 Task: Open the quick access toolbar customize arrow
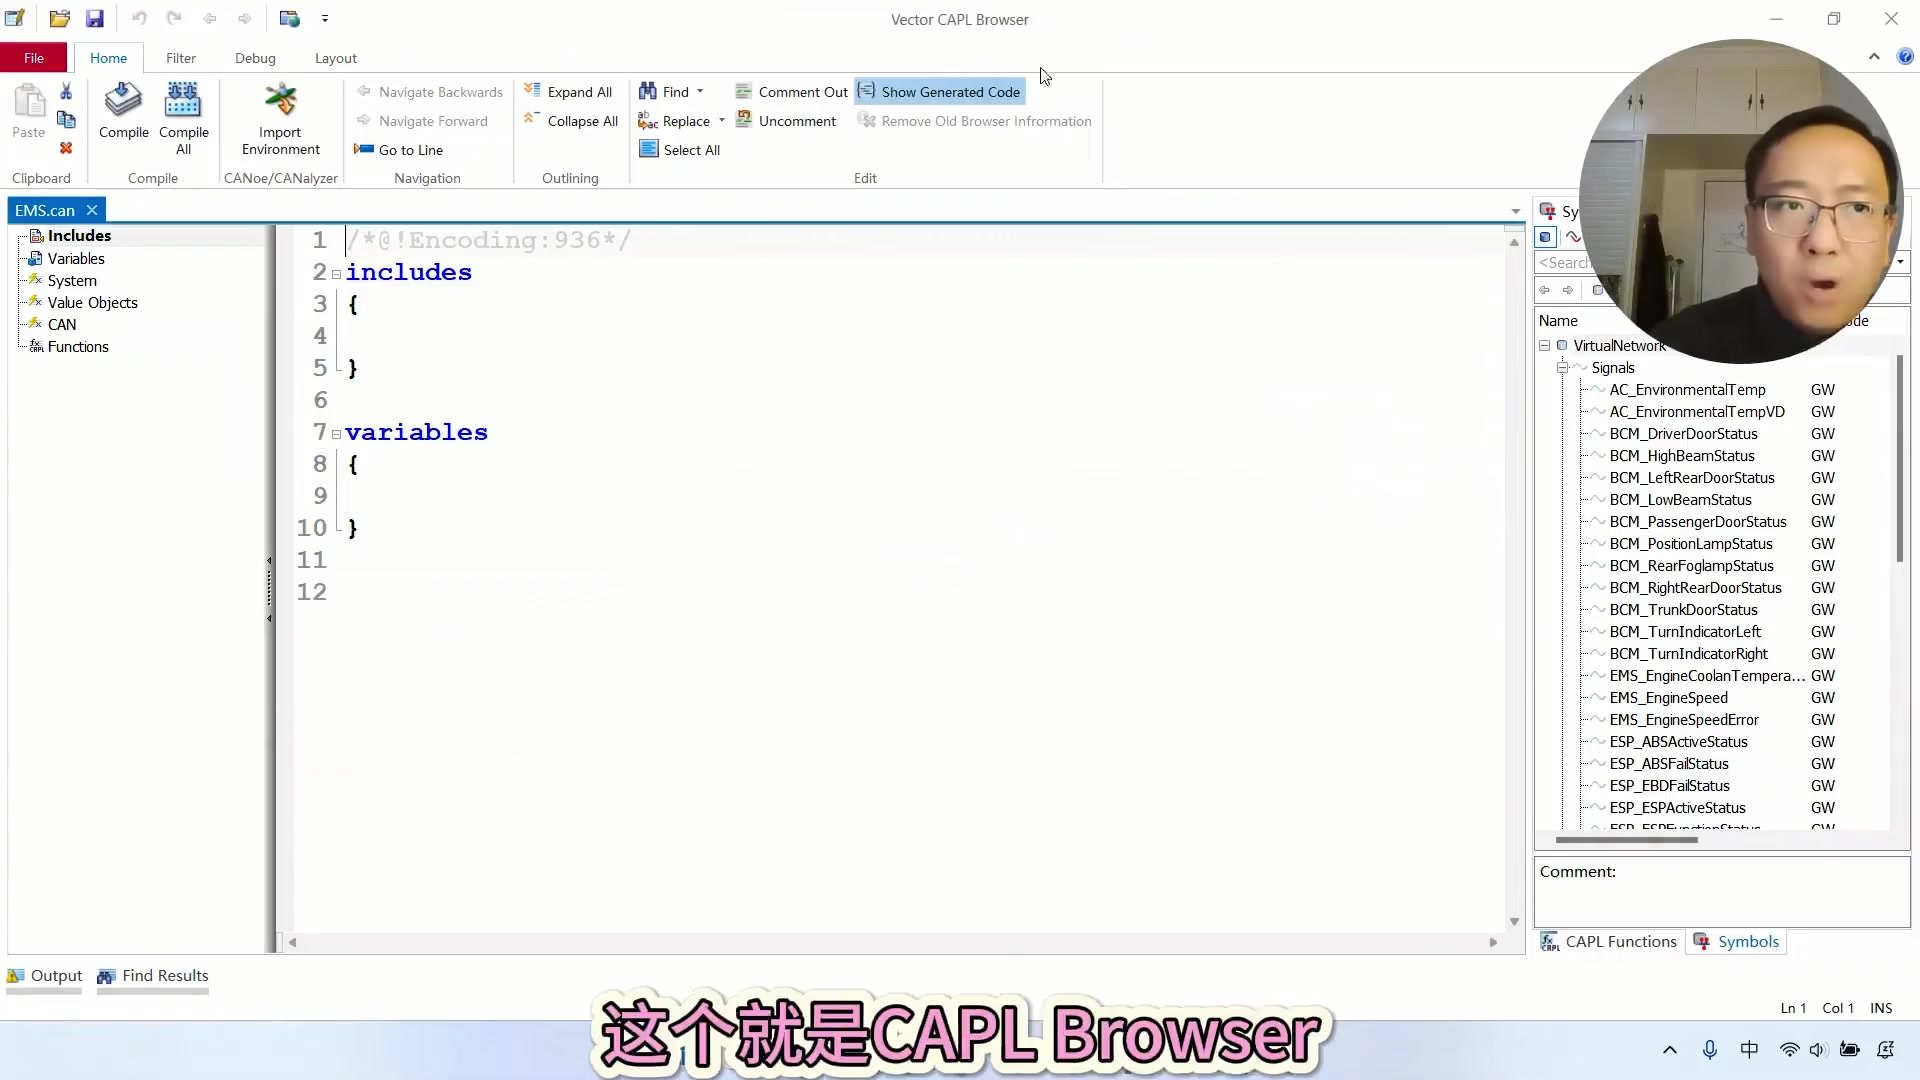click(325, 18)
